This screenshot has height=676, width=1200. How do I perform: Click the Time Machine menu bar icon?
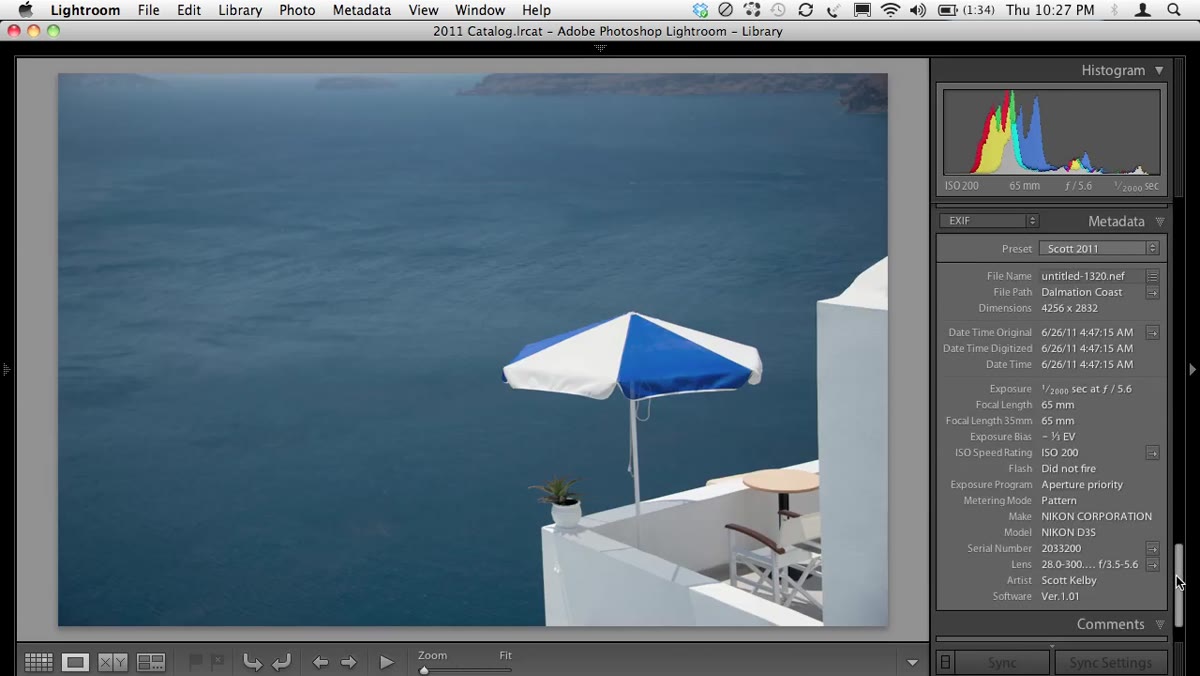[778, 10]
